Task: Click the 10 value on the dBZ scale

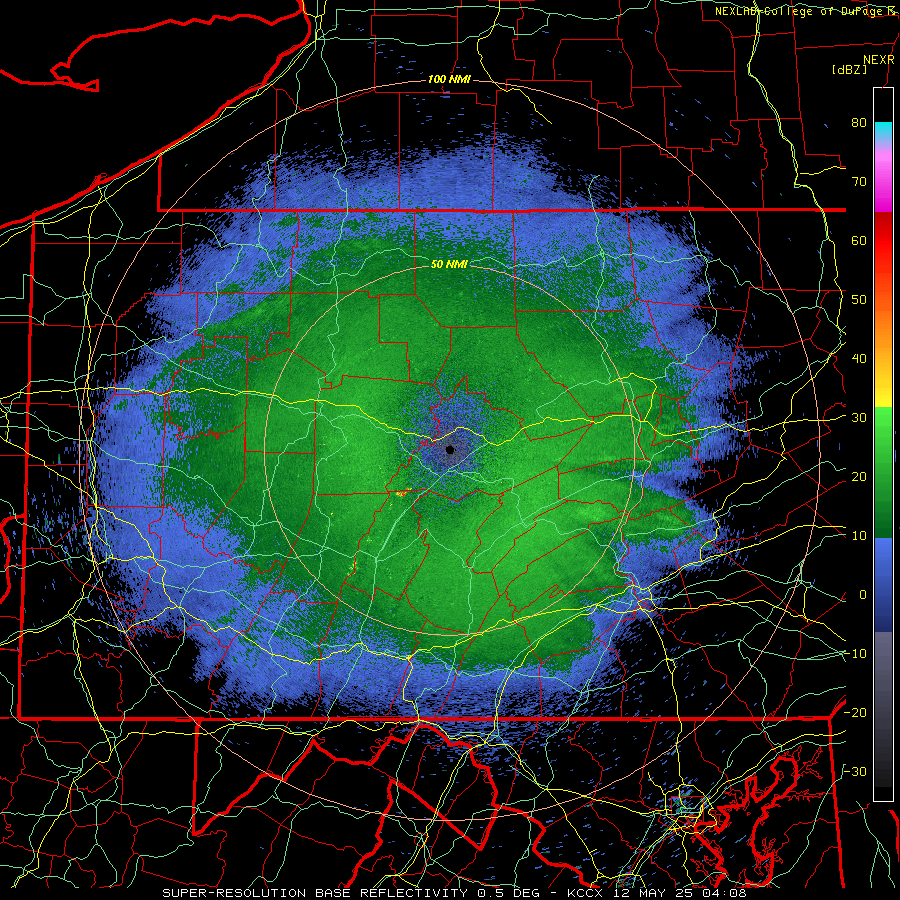Action: coord(859,536)
